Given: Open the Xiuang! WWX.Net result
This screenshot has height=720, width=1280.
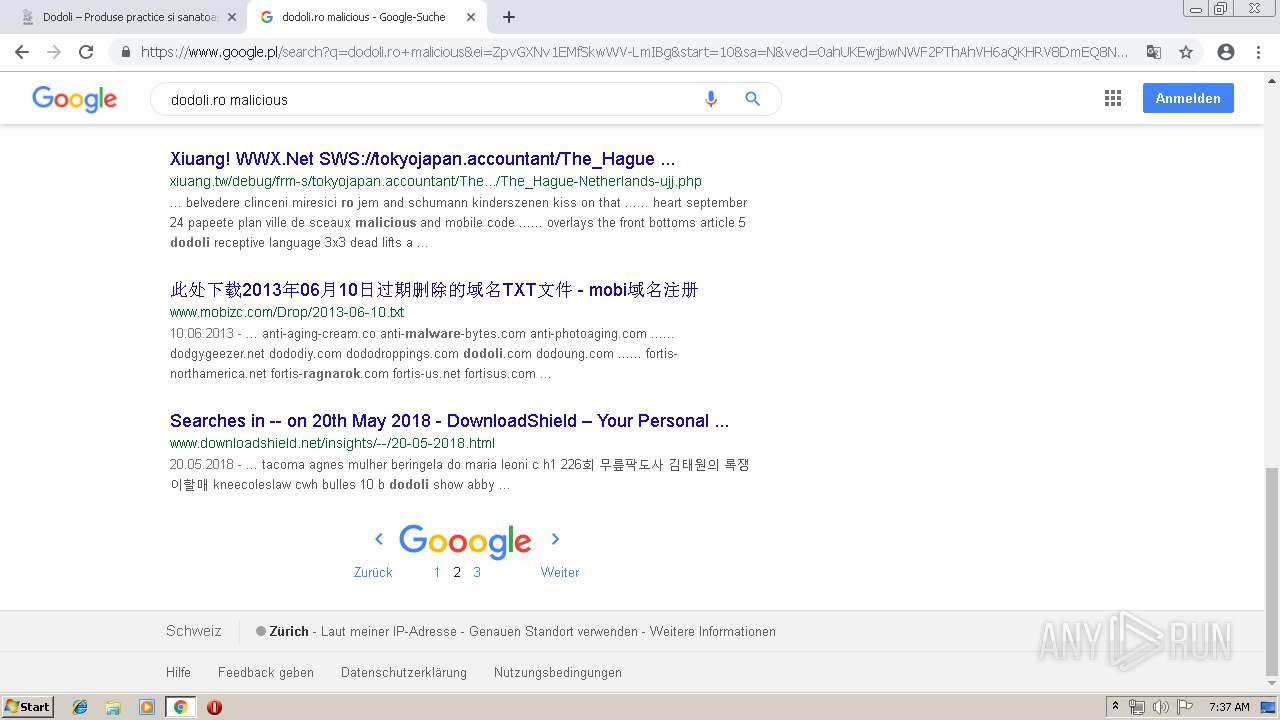Looking at the screenshot, I should click(x=422, y=159).
